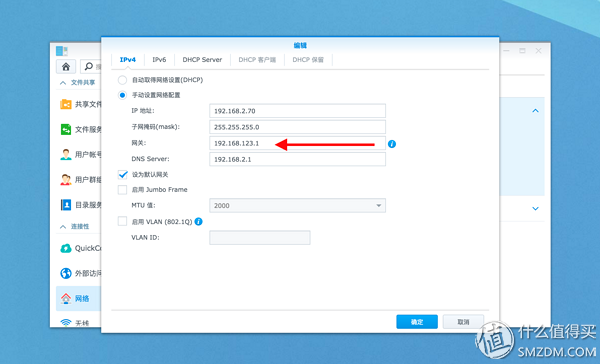The image size is (600, 364).
Task: Open the DHCP 保留 tab
Action: [308, 60]
